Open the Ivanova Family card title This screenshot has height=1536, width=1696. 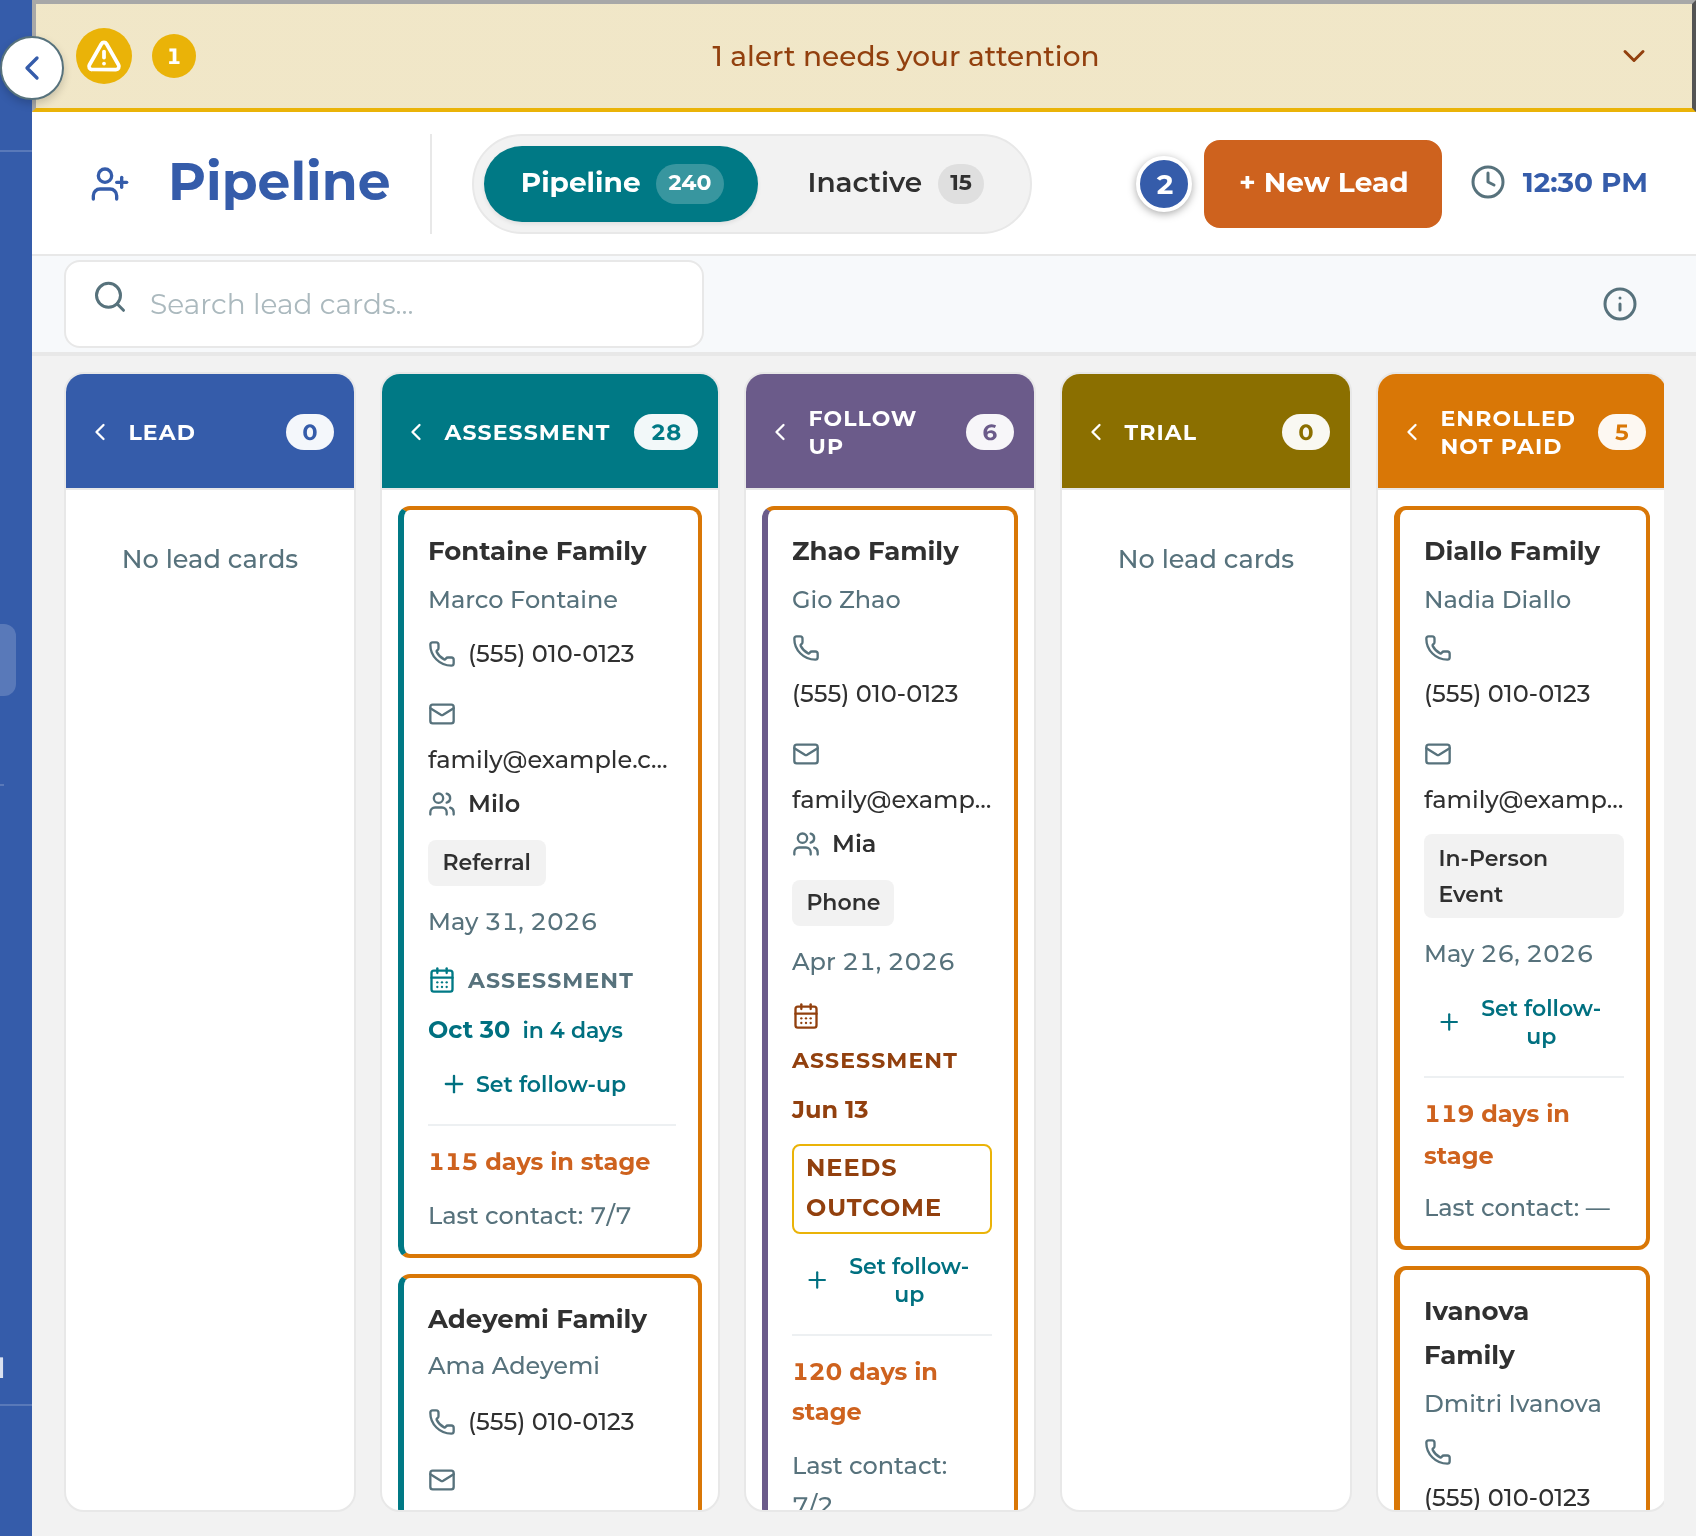(1476, 1333)
